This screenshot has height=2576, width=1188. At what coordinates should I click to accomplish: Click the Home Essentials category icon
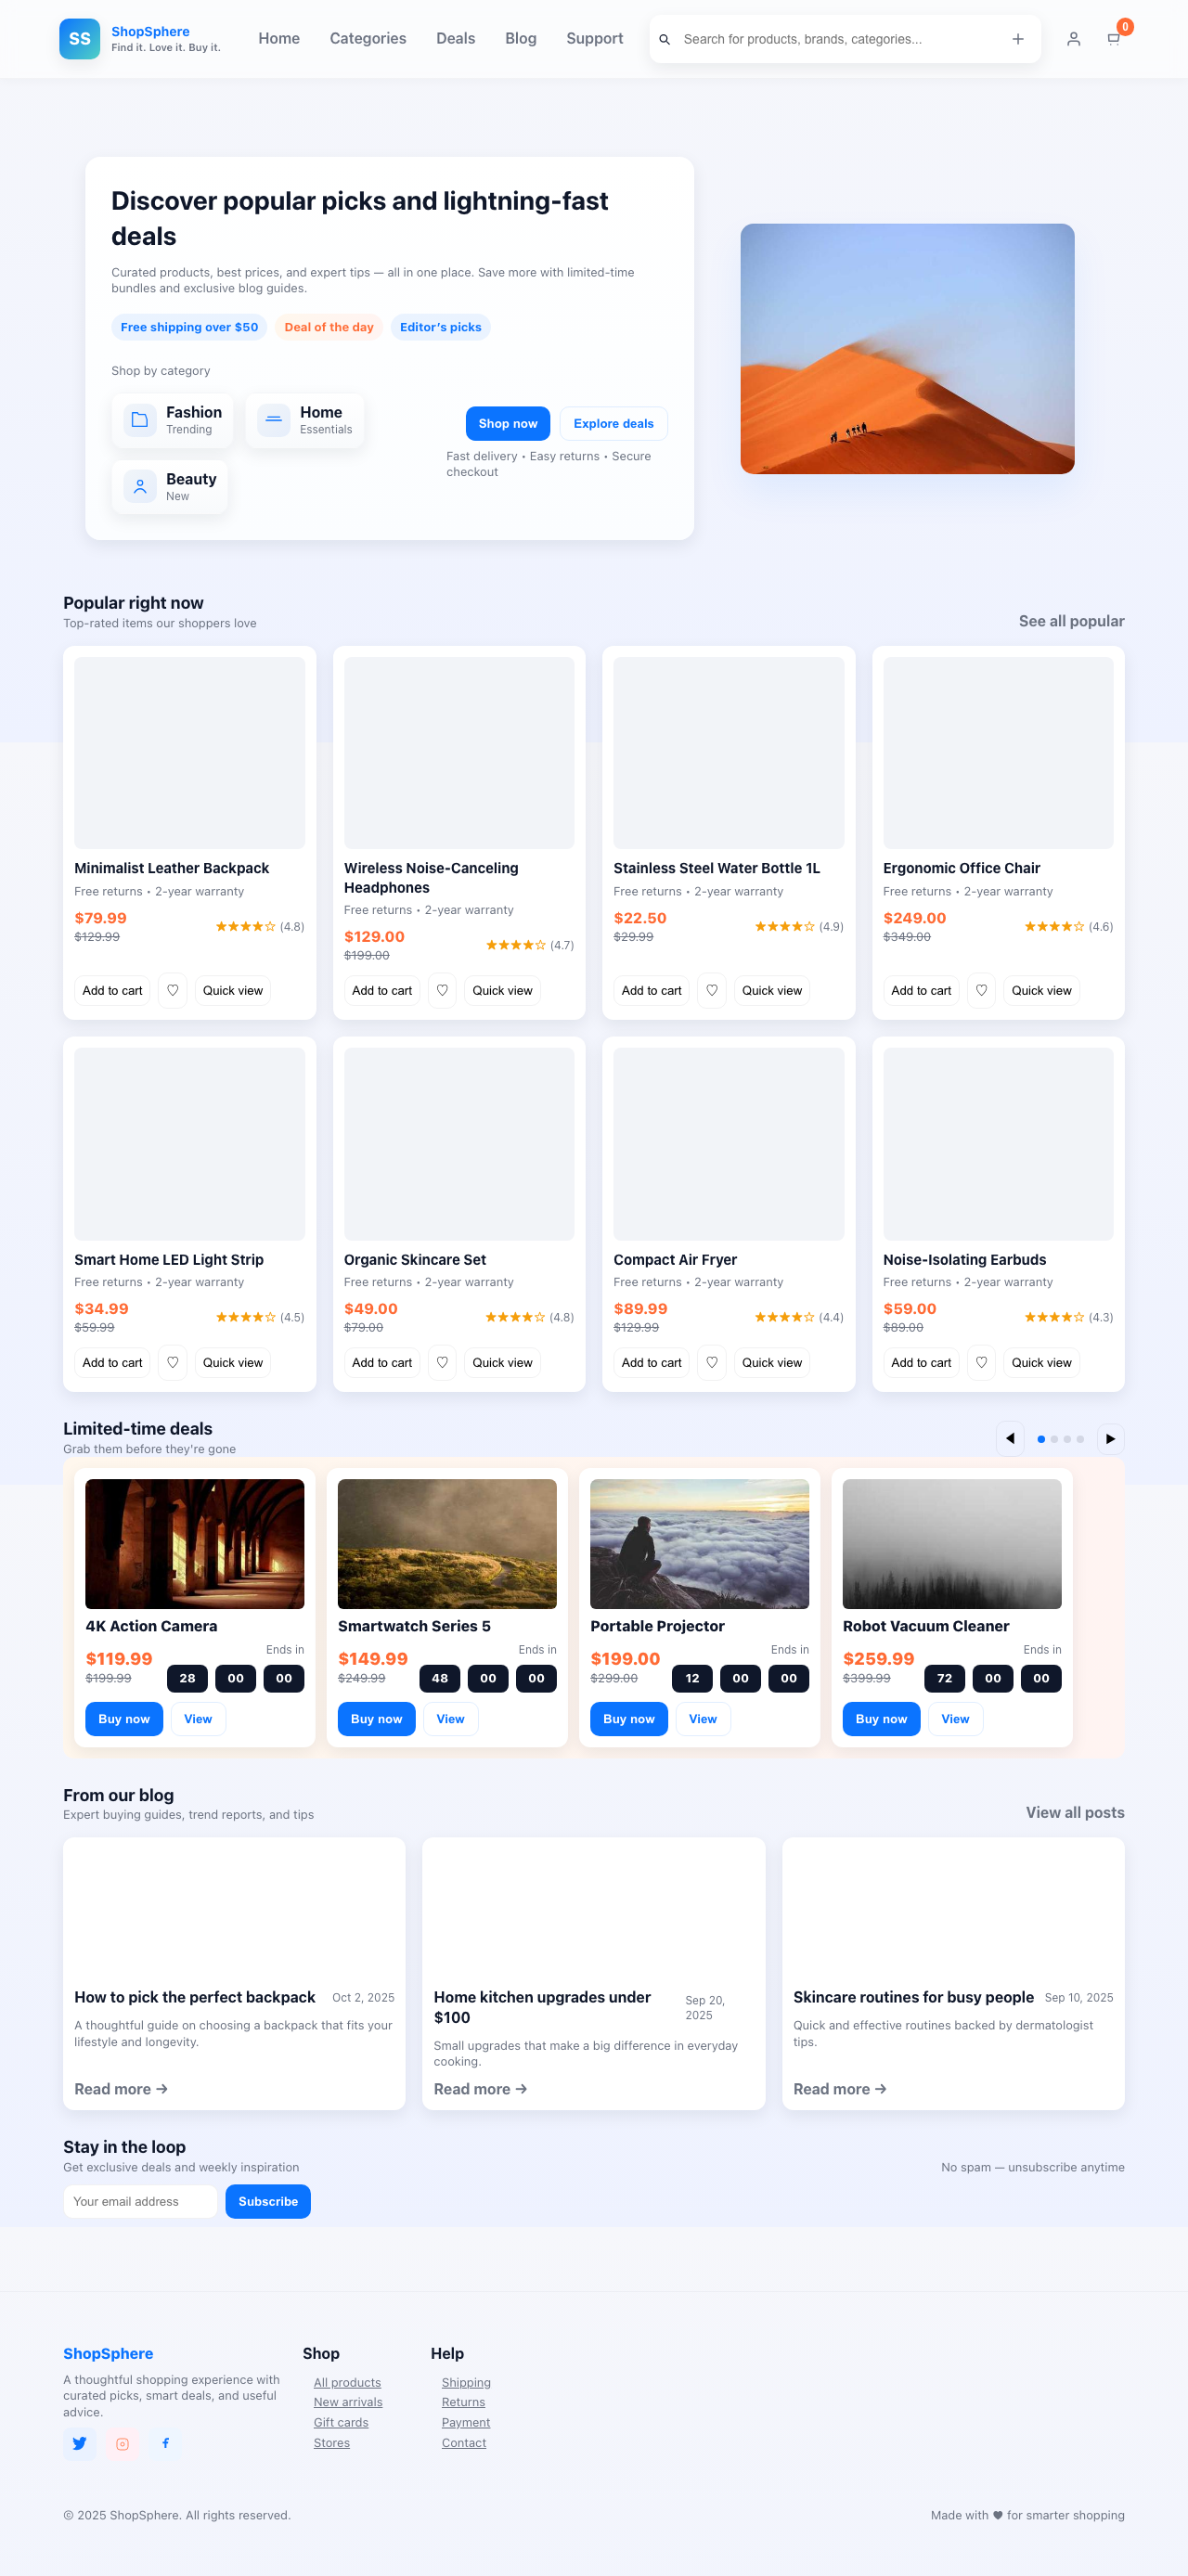(274, 420)
